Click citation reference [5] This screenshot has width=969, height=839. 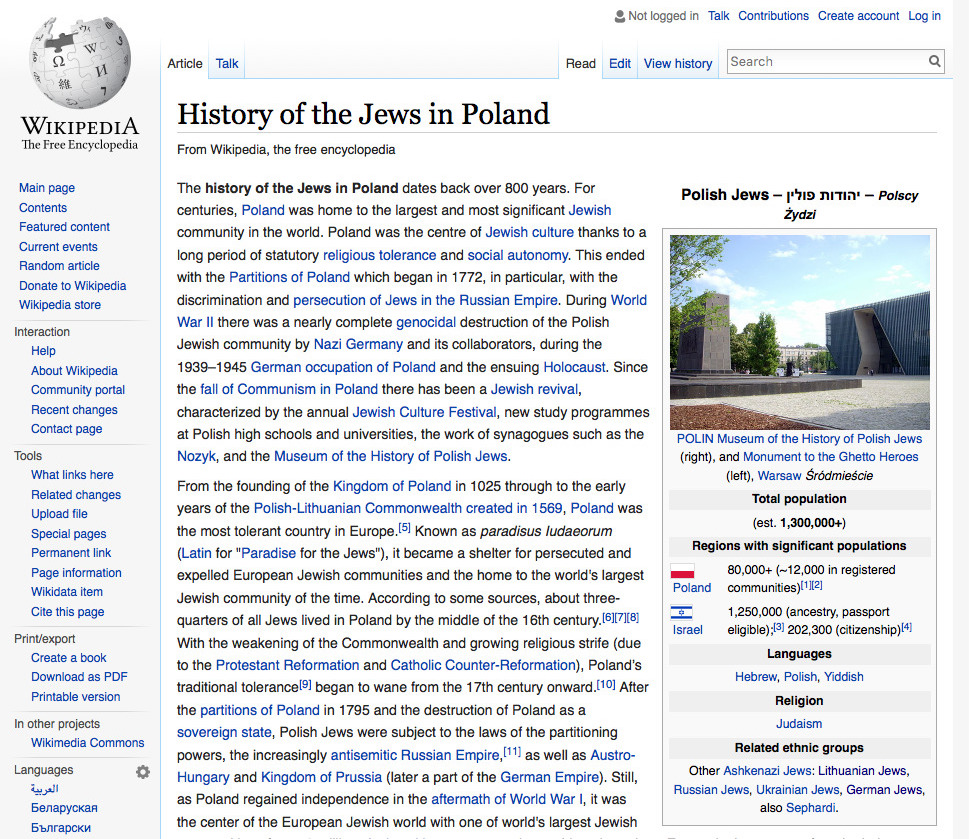pyautogui.click(x=404, y=527)
